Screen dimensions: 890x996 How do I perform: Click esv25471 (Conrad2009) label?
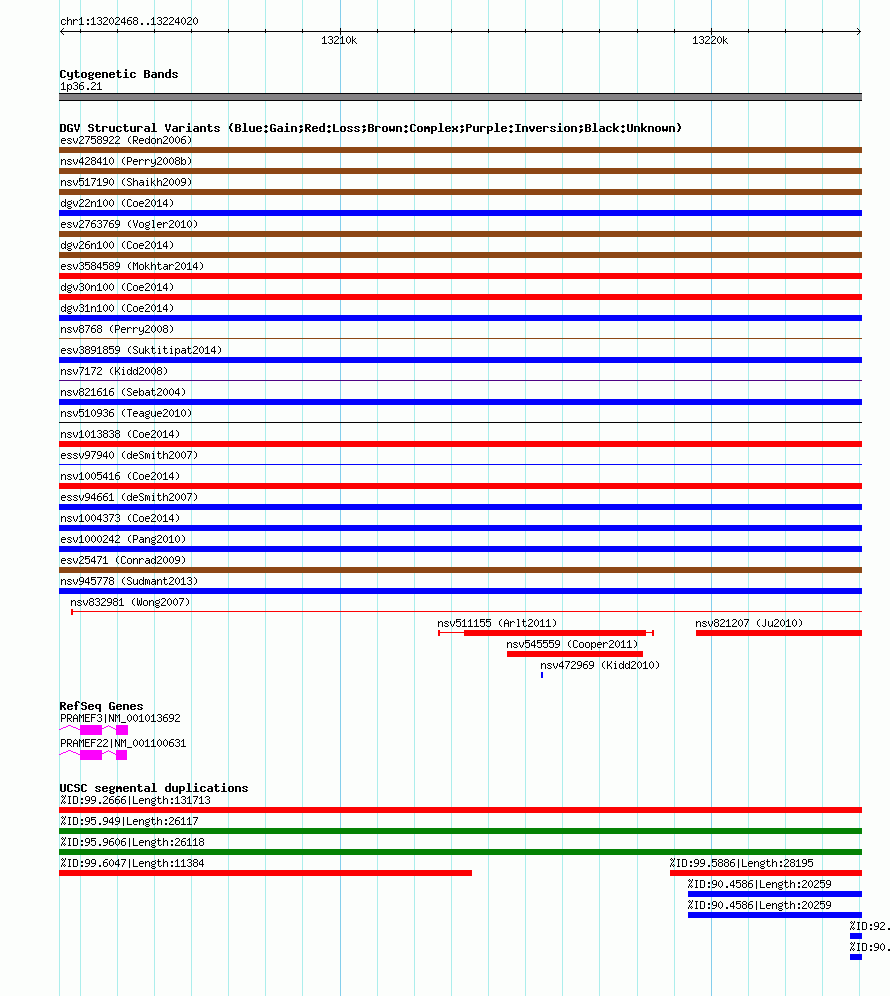pos(123,560)
